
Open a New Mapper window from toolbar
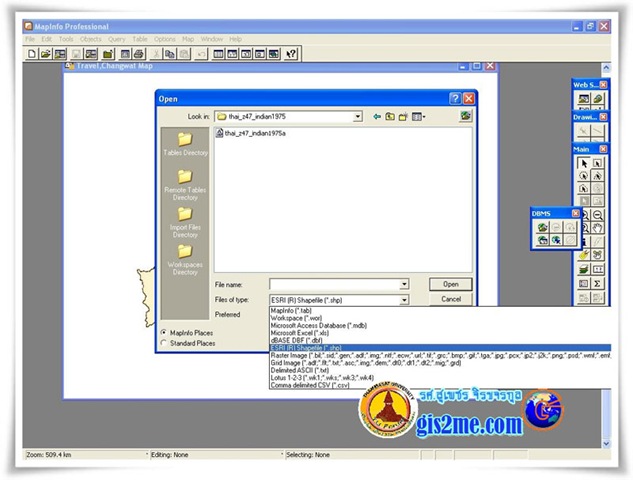coord(232,54)
